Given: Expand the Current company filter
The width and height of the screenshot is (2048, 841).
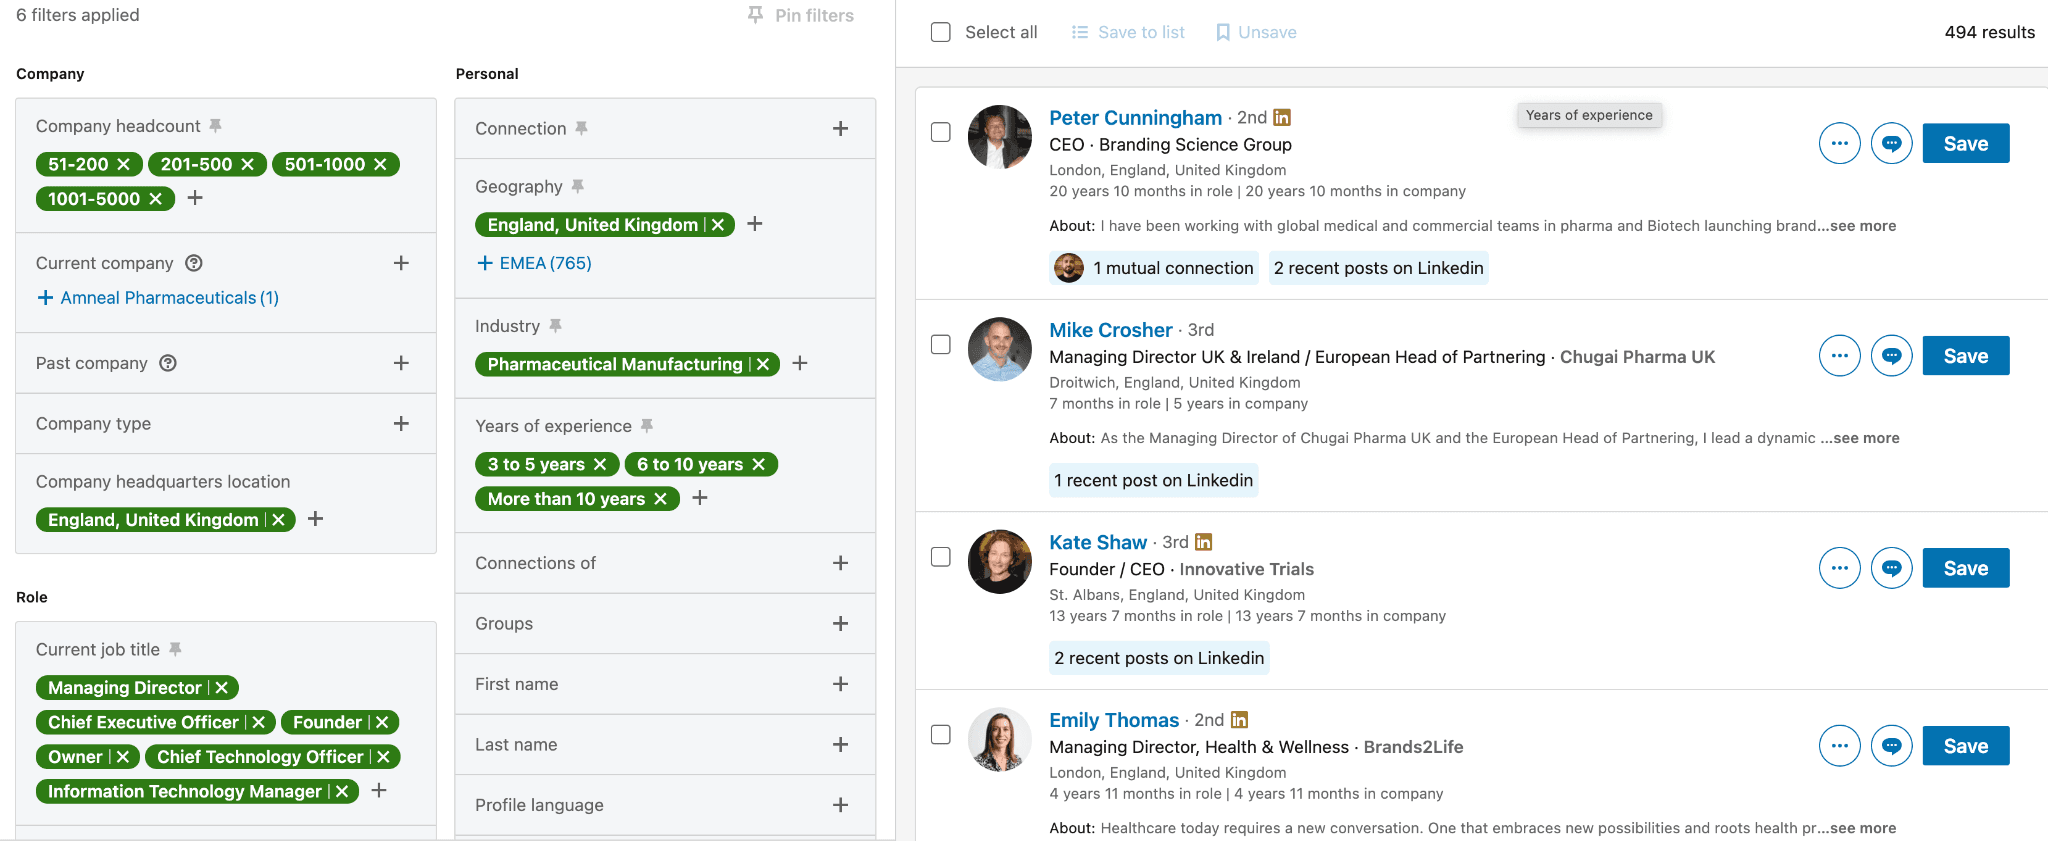Looking at the screenshot, I should (x=401, y=263).
